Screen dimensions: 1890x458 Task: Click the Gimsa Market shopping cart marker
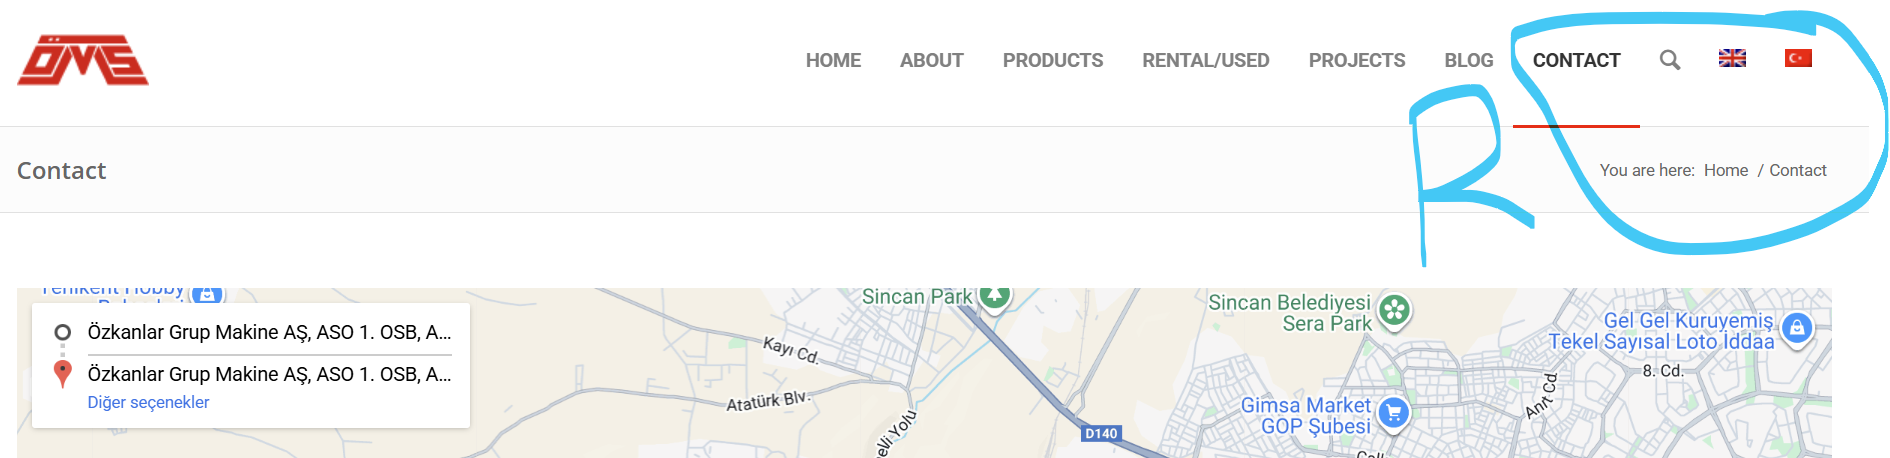(1393, 413)
